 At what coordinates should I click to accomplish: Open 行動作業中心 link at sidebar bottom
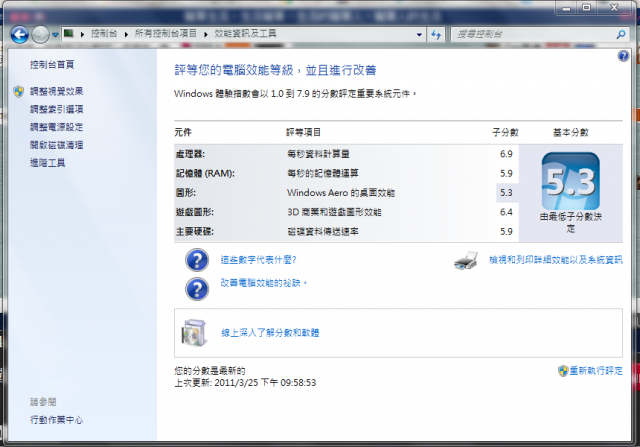click(56, 420)
